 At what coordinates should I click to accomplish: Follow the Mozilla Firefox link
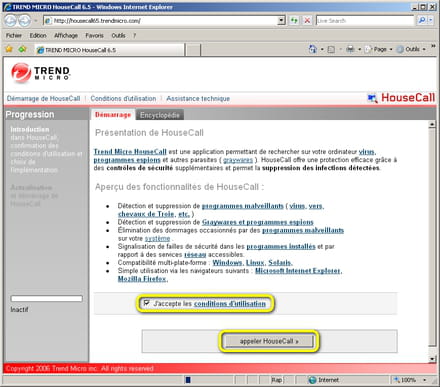[x=143, y=279]
